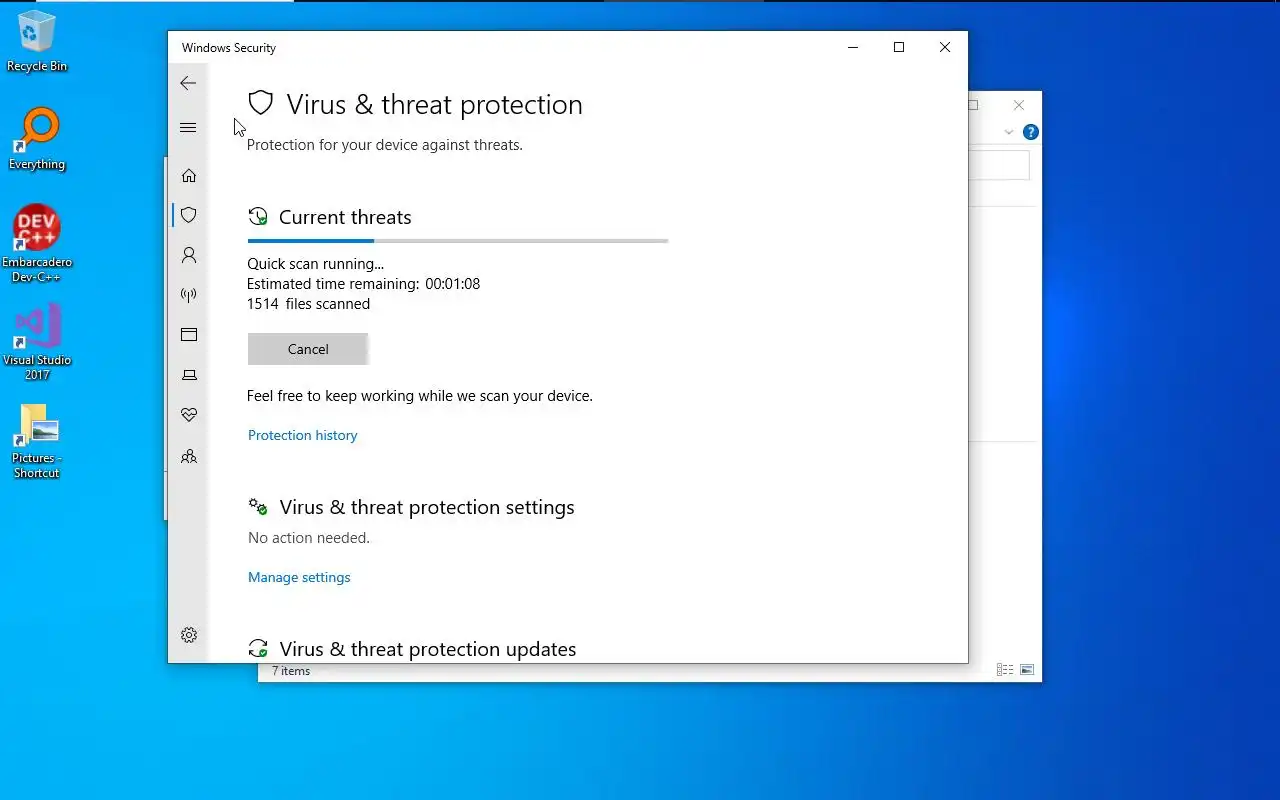The height and width of the screenshot is (800, 1280).
Task: Click search box in background Explorer window
Action: click(x=999, y=165)
